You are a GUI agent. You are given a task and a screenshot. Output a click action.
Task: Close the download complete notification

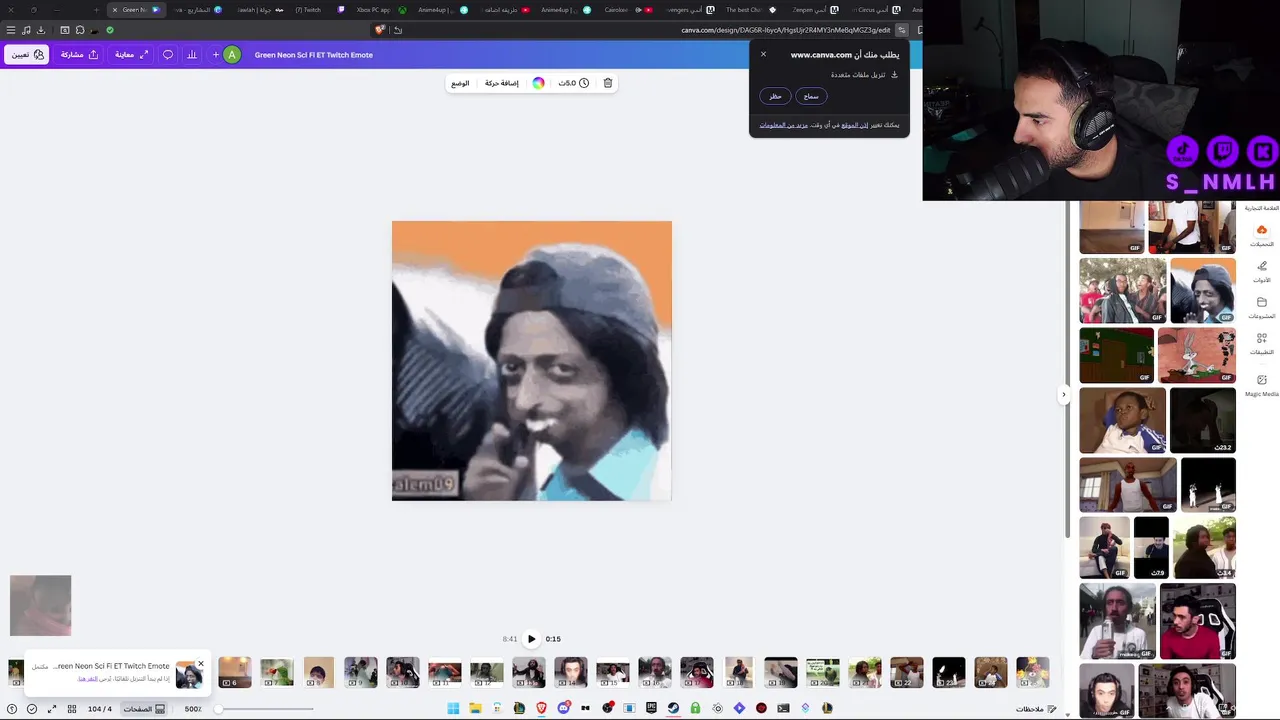point(200,664)
